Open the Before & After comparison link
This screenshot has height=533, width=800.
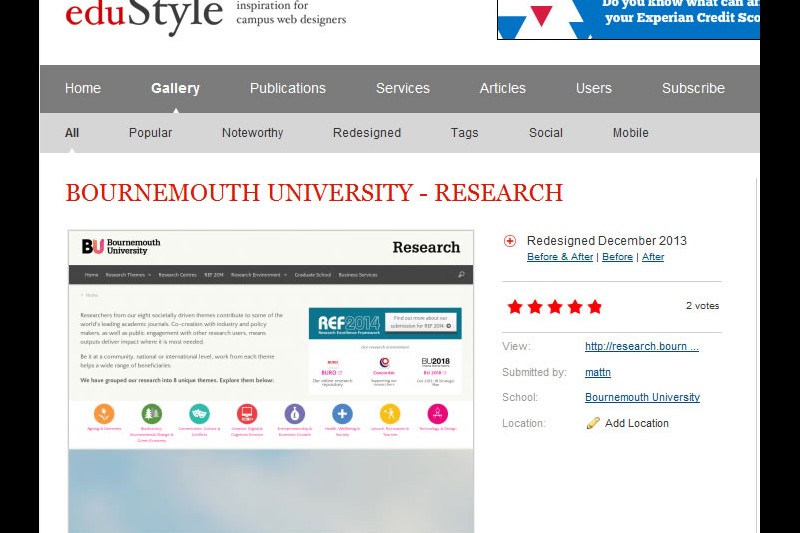point(560,257)
